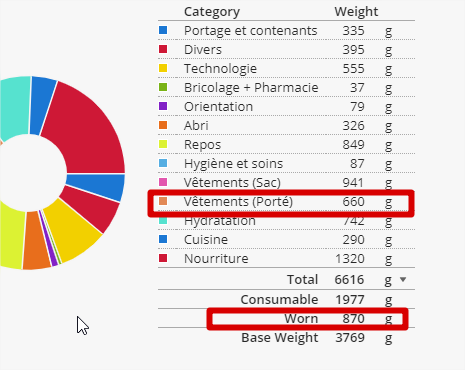Viewport: 465px width, 370px height.
Task: Click the Hygiène et soins category label
Action: coord(233,164)
